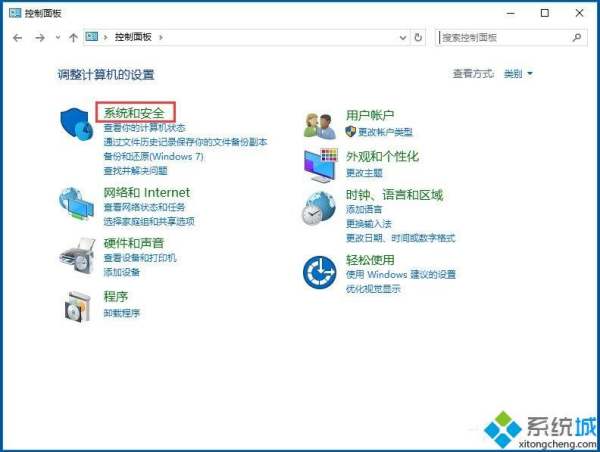Viewport: 600px width, 452px height.
Task: Click the Programs disc box icon
Action: tap(78, 306)
